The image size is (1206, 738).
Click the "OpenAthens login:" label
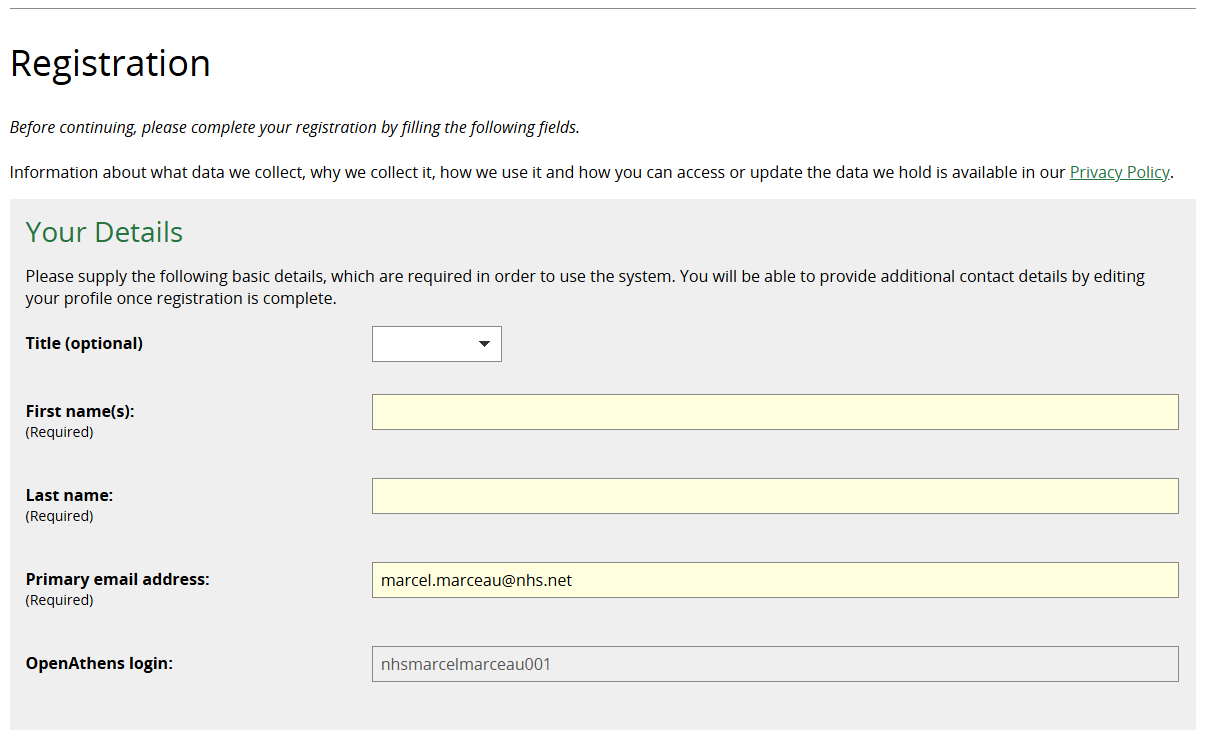tap(99, 663)
